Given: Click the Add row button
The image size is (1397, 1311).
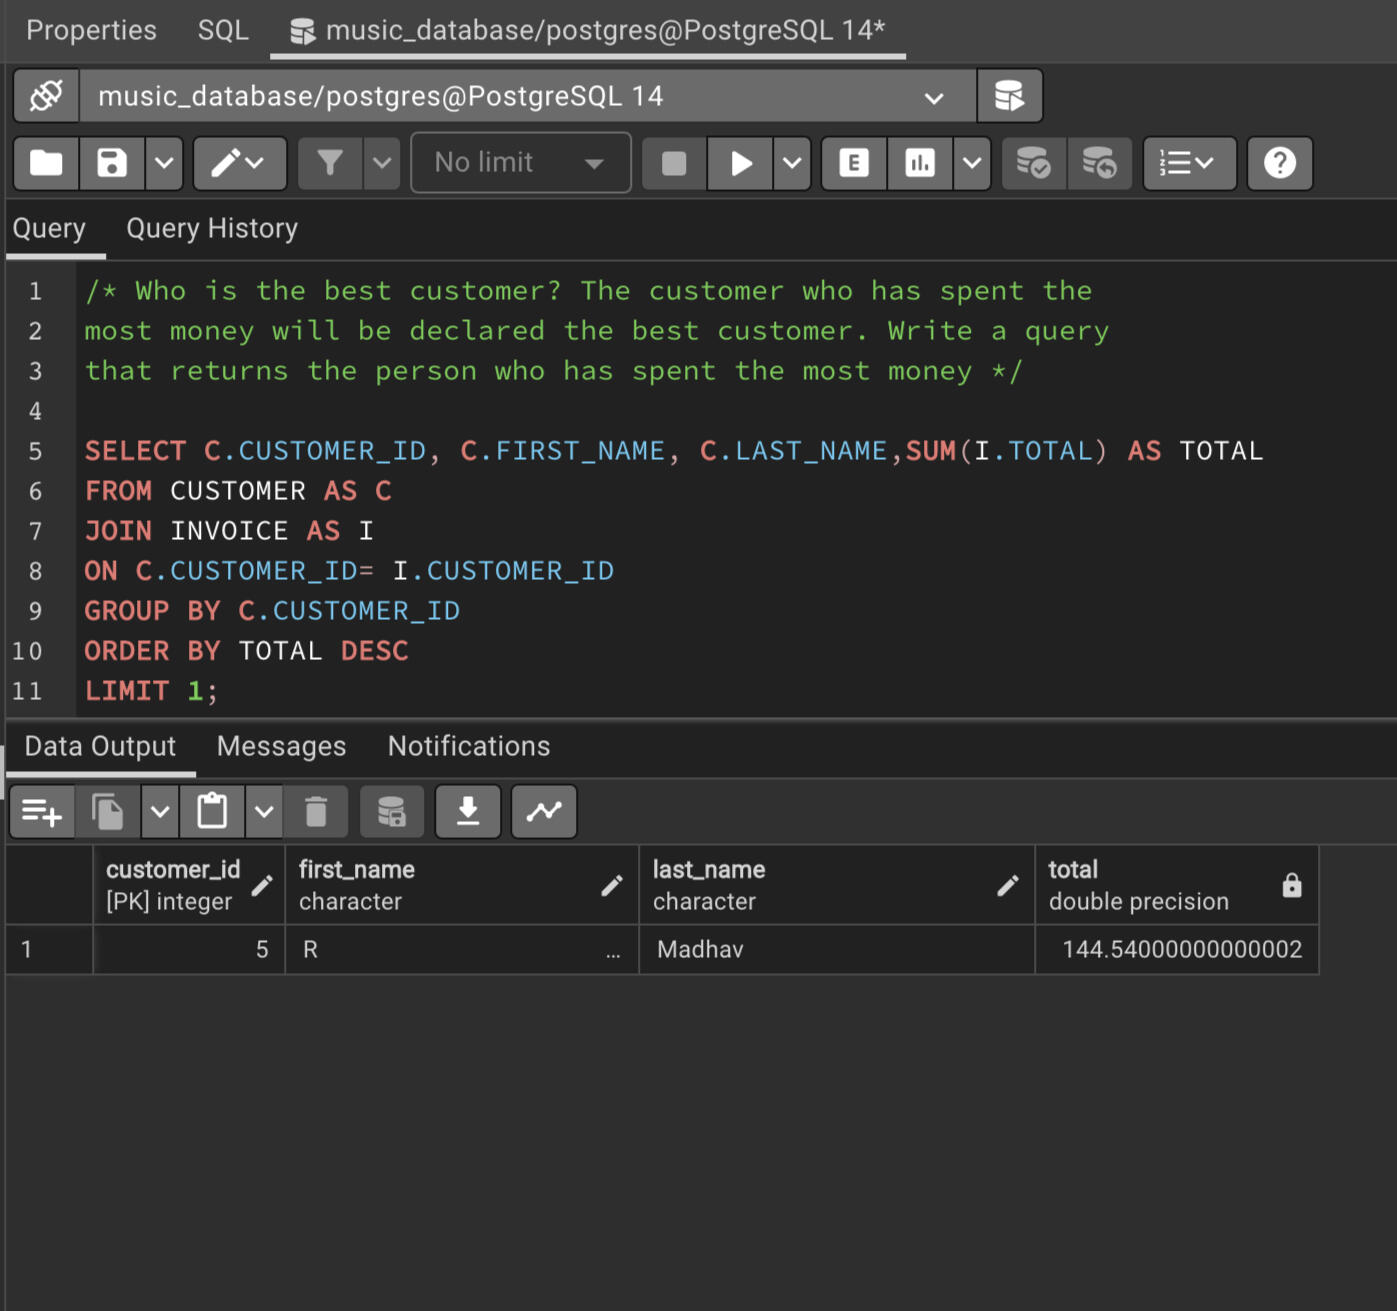Looking at the screenshot, I should pos(42,811).
